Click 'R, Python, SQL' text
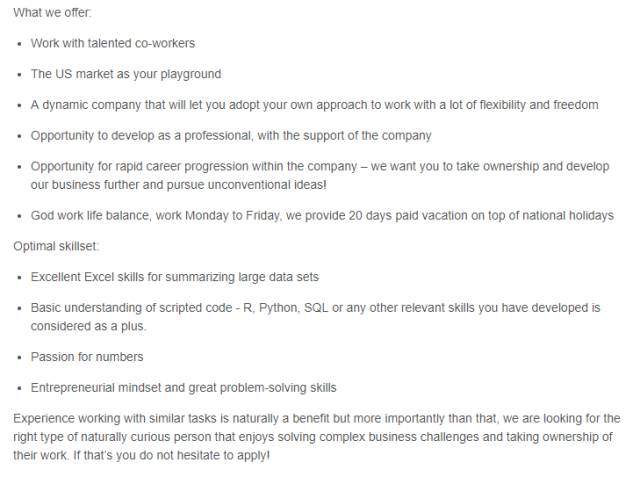640x477 pixels. point(286,308)
